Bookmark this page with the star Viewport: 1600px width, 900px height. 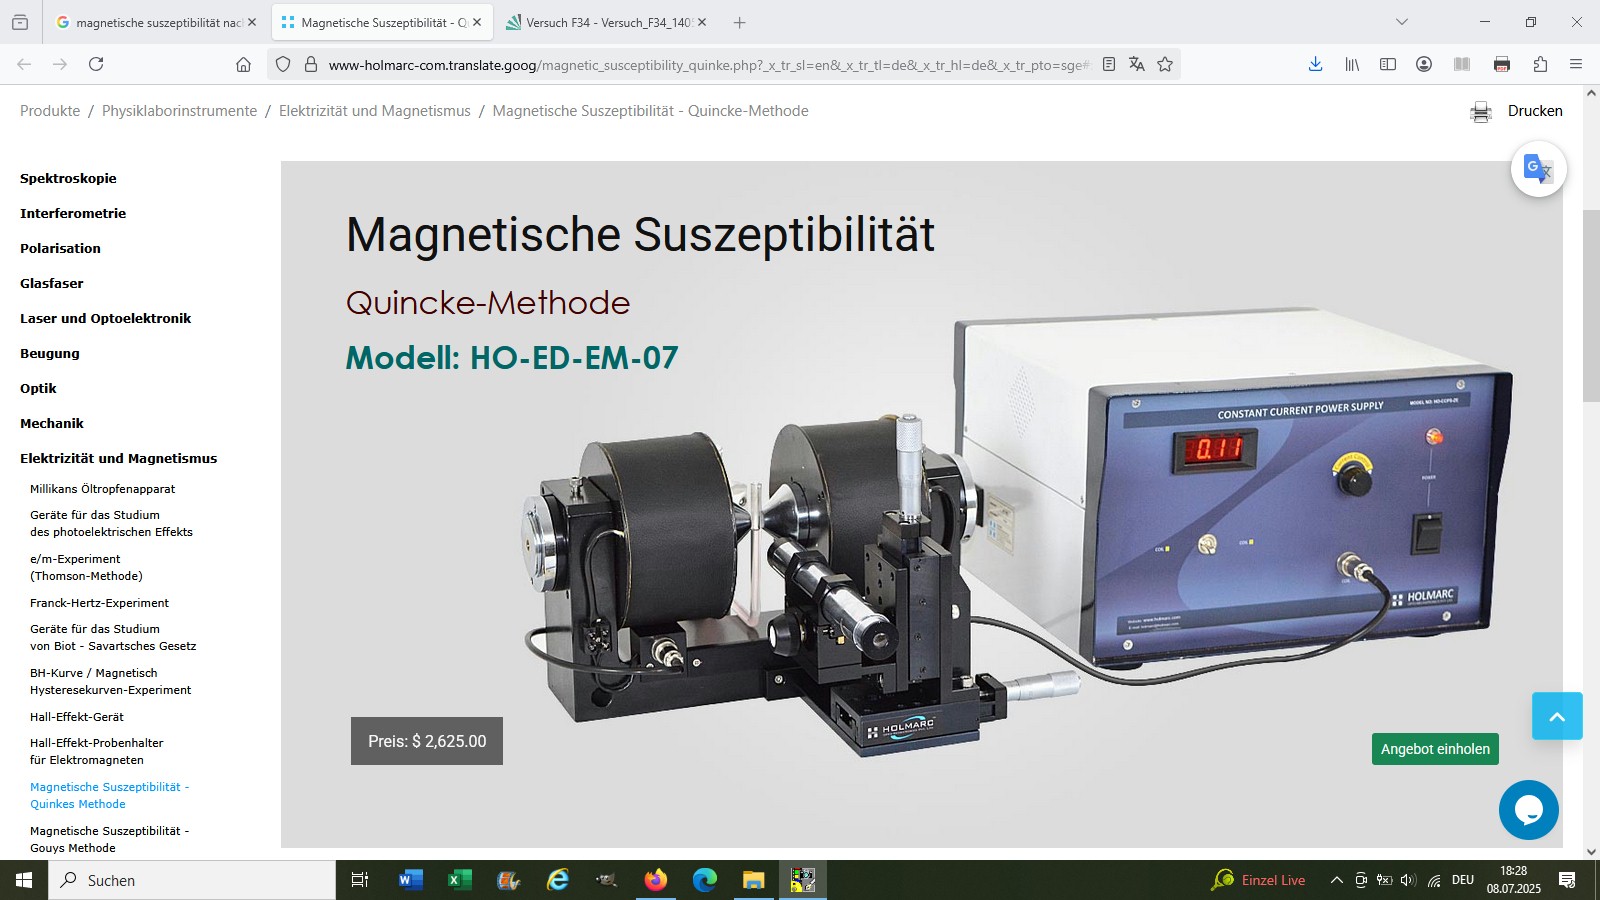(1165, 64)
